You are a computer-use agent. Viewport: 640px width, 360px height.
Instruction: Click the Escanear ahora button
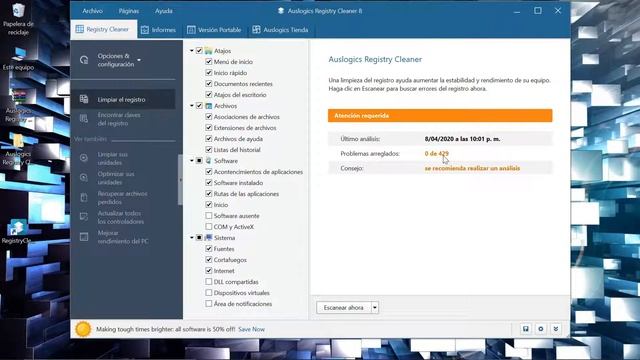click(x=343, y=307)
